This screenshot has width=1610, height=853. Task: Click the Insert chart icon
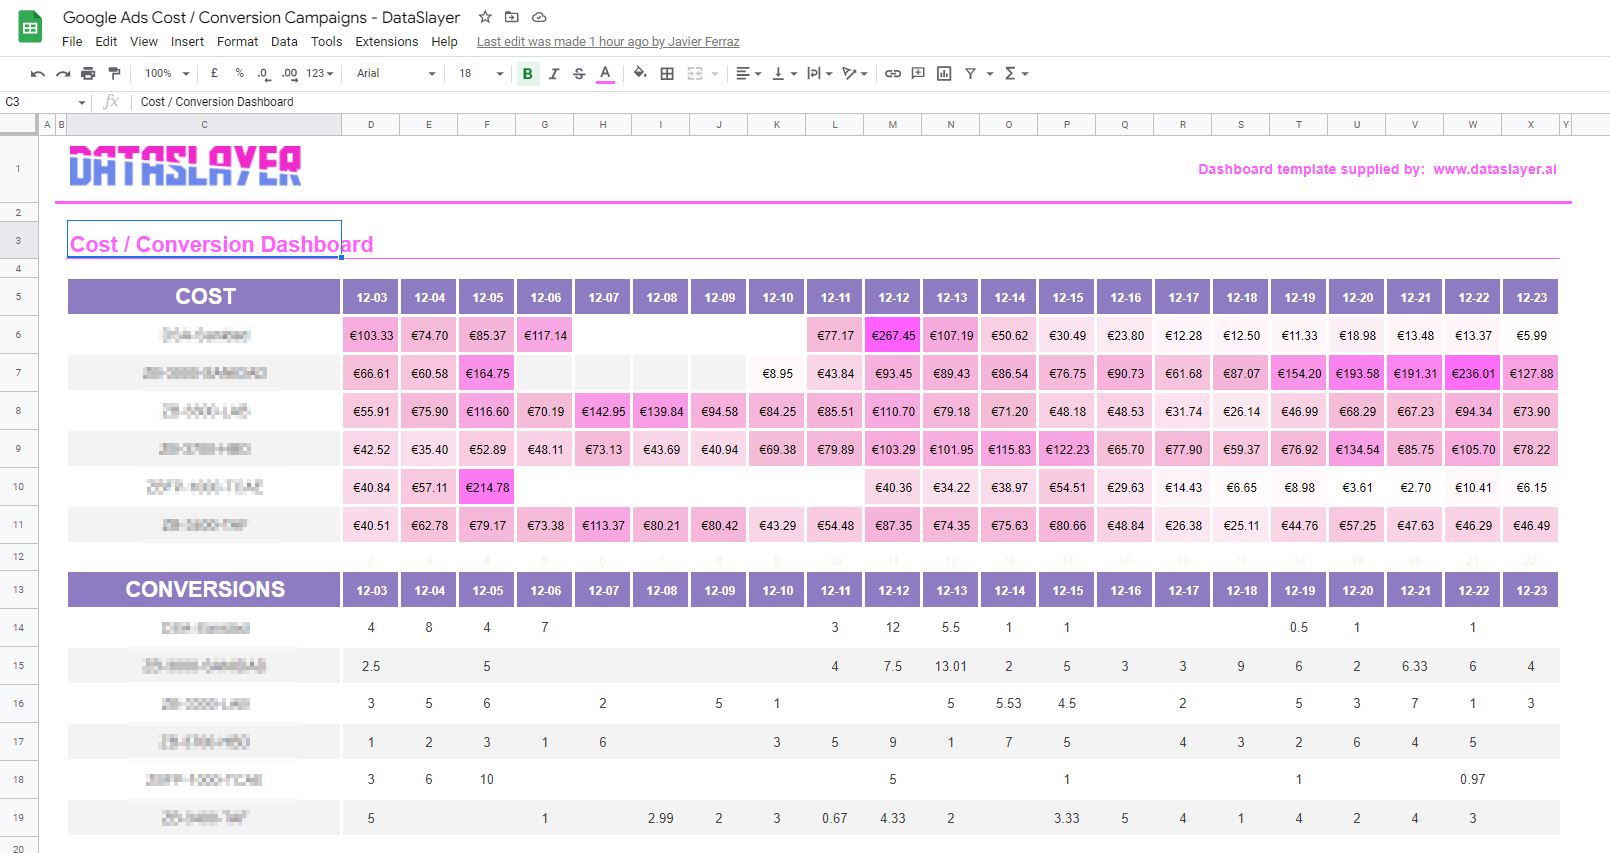[x=944, y=74]
